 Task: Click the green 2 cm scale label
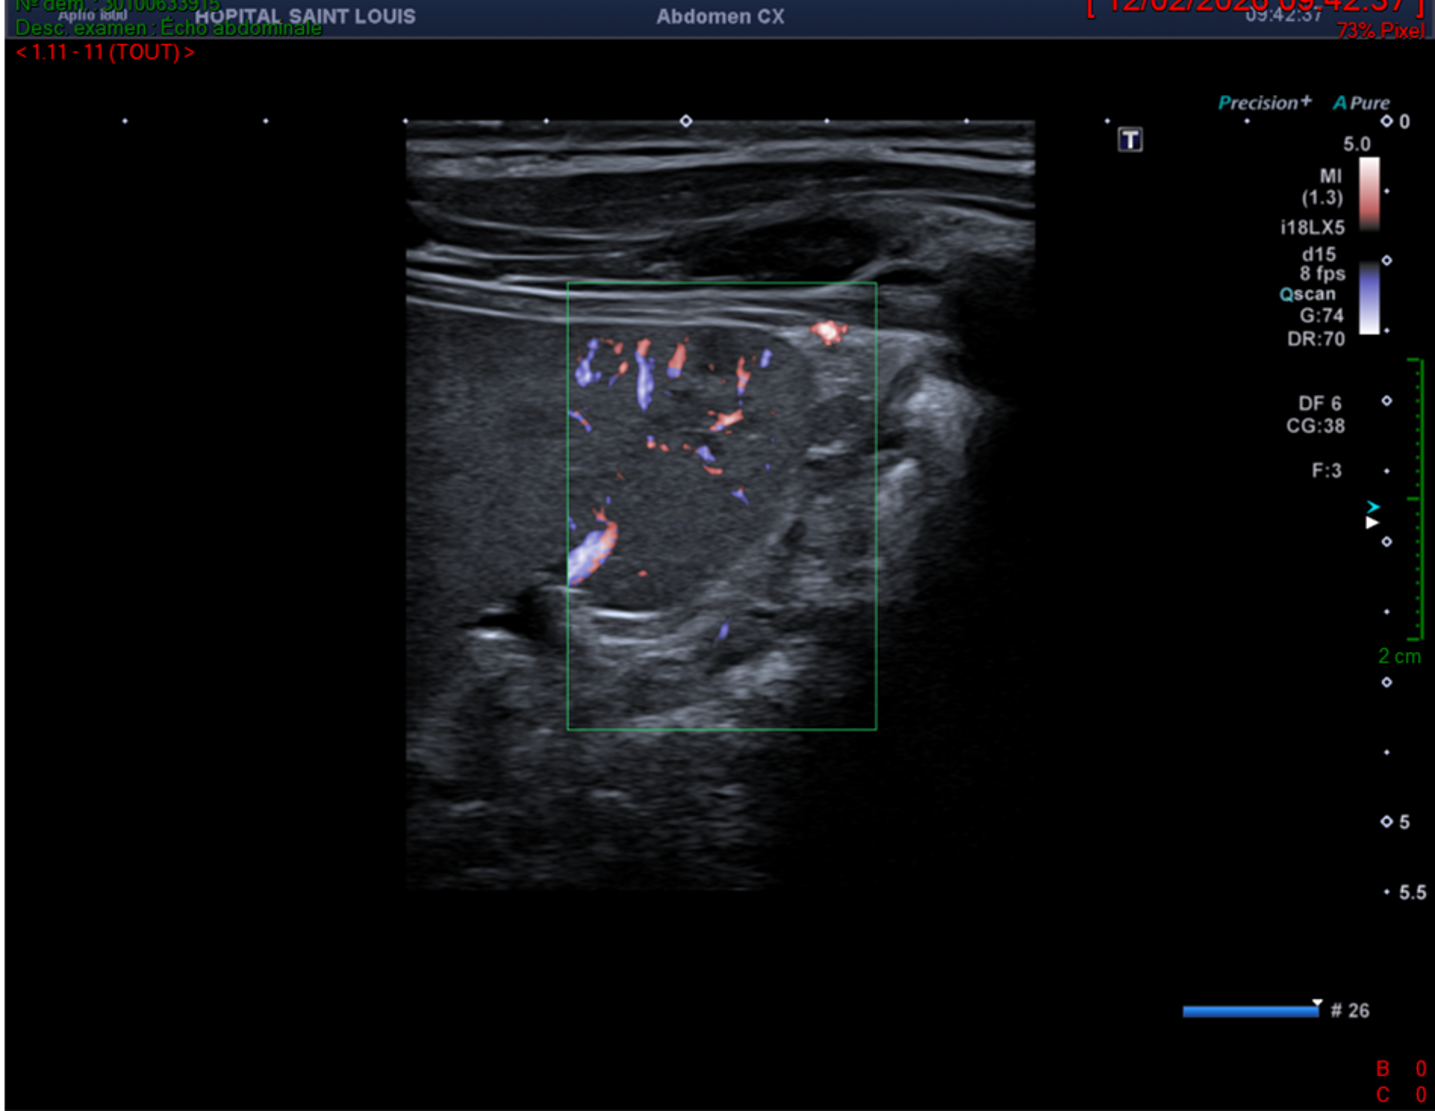[x=1399, y=656]
